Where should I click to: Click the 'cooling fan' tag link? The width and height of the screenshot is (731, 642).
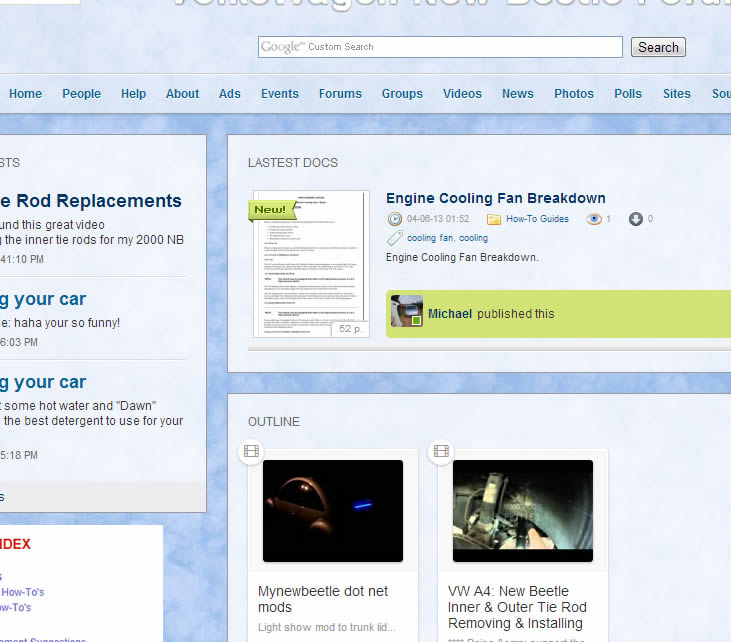pos(430,238)
